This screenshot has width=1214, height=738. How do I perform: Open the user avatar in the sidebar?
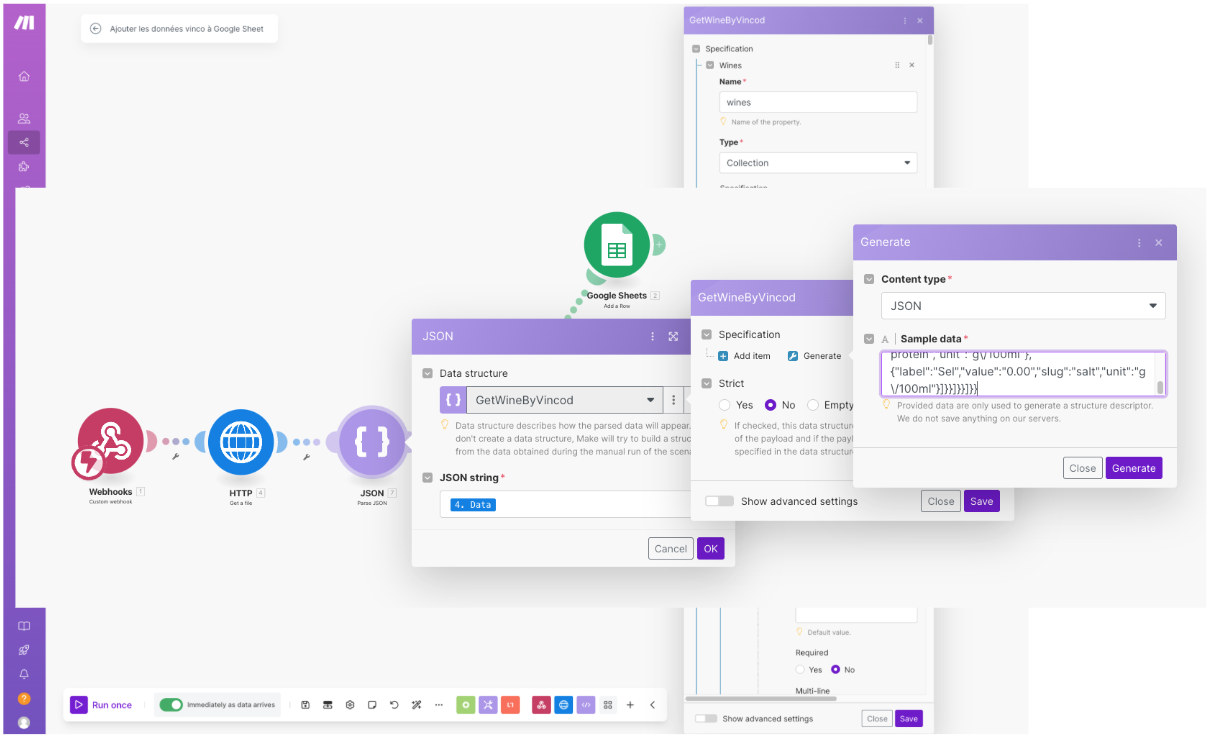pyautogui.click(x=24, y=722)
